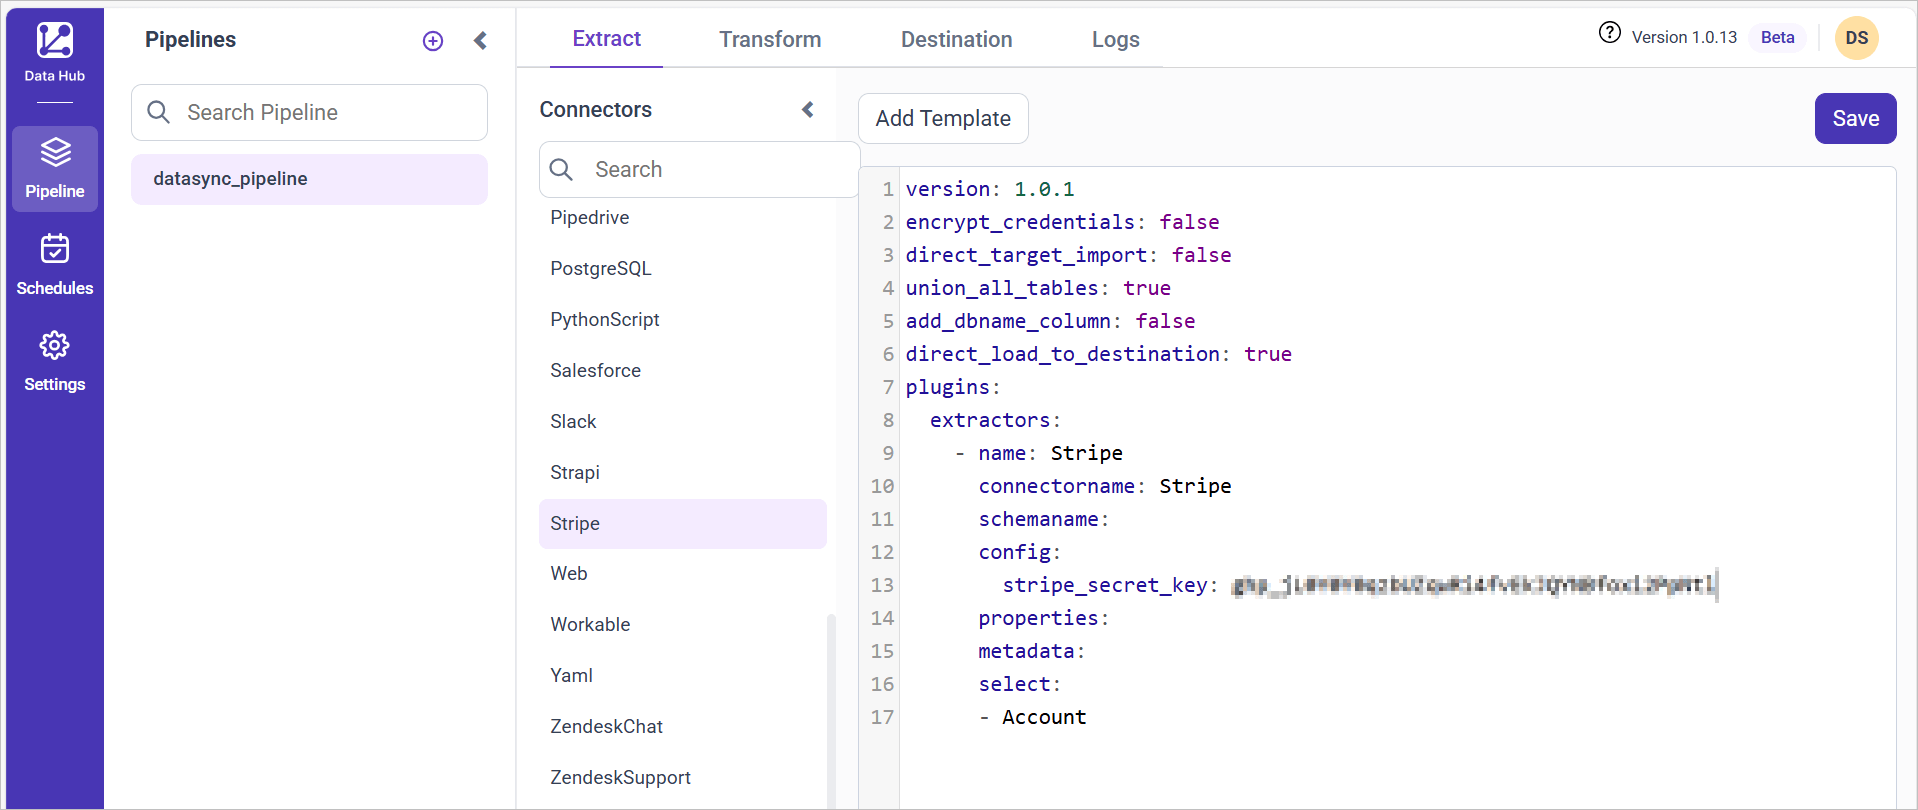Collapse the Connectors panel
This screenshot has height=810, width=1918.
coord(808,109)
